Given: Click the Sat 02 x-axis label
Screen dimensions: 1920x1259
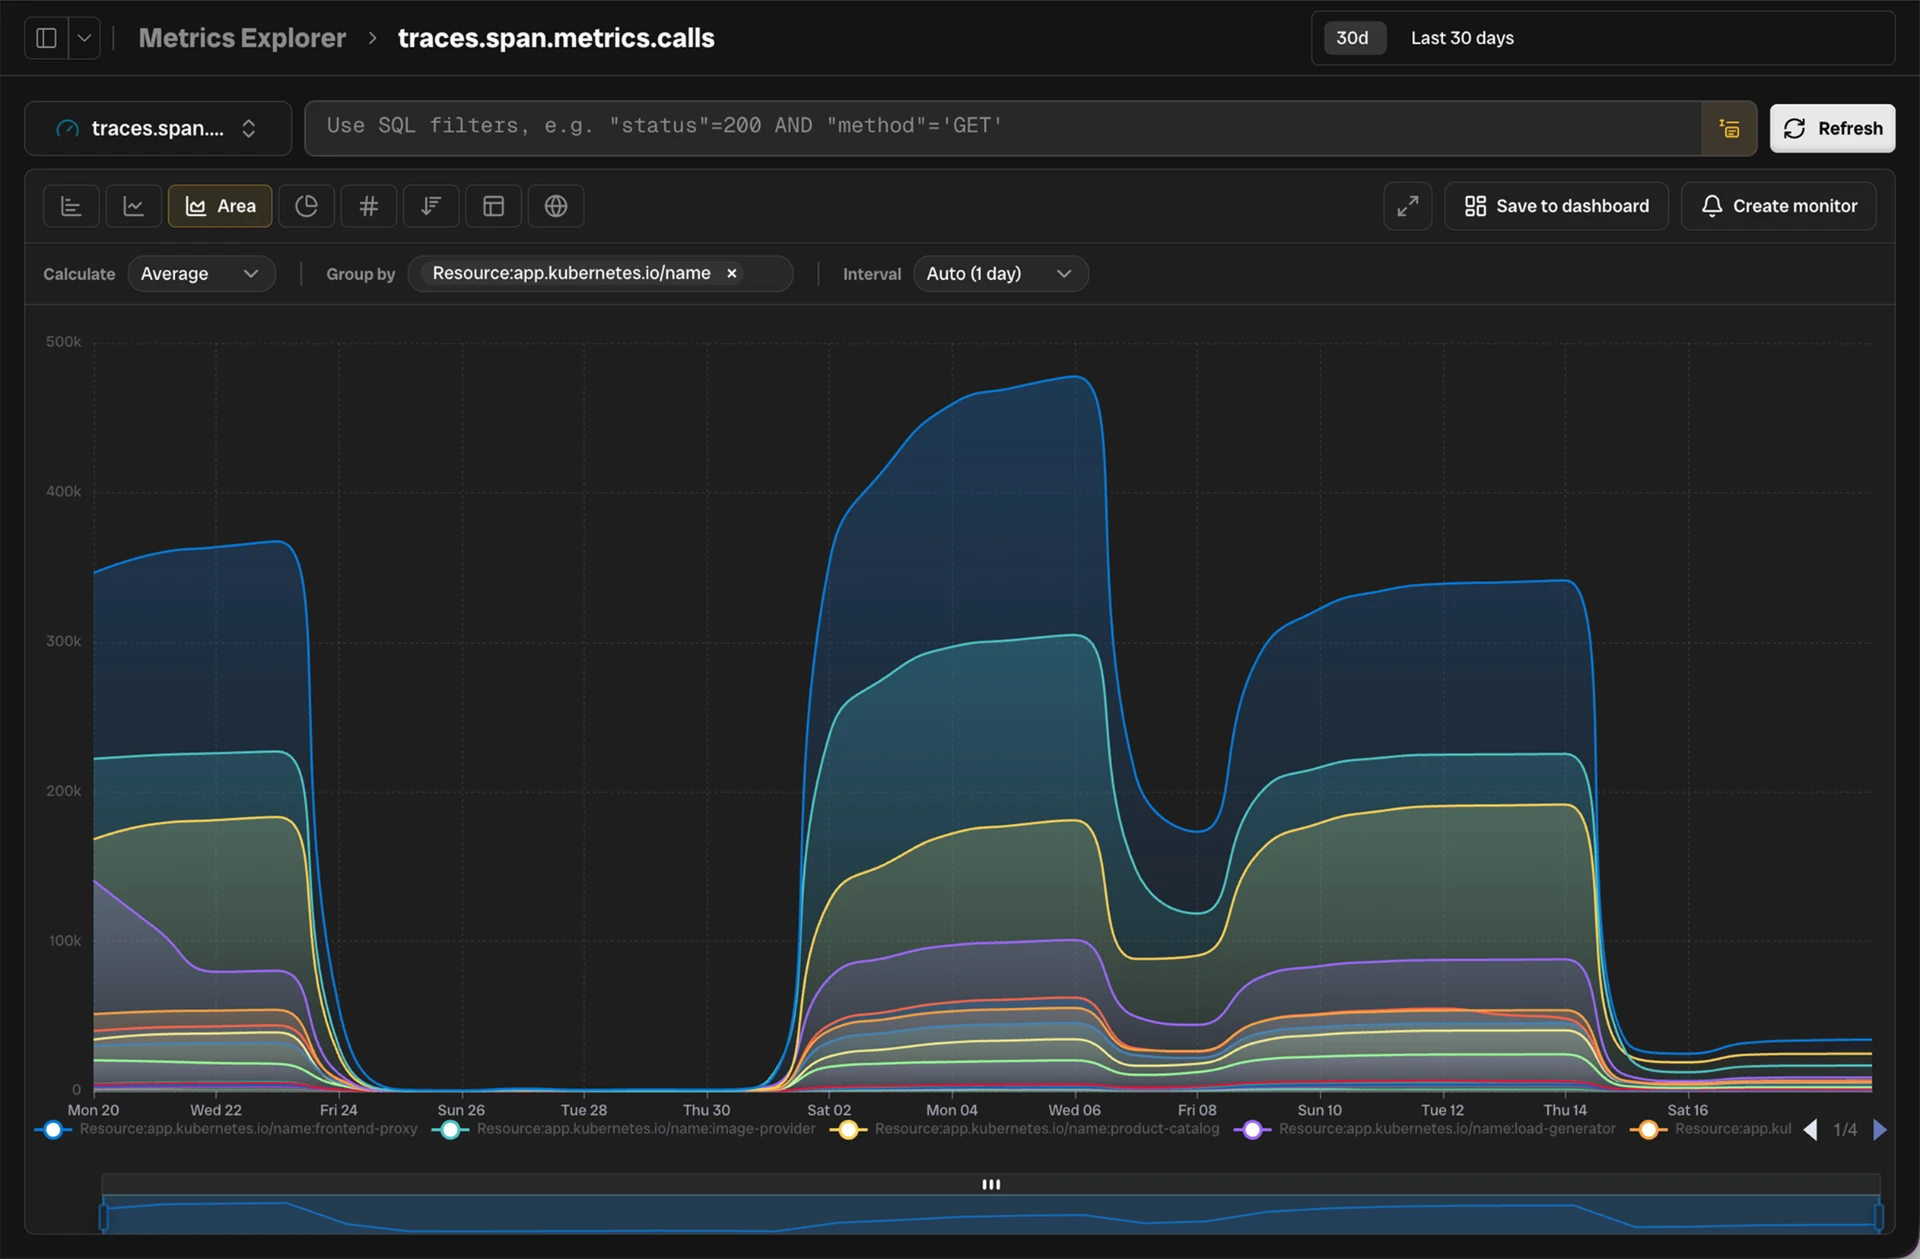Looking at the screenshot, I should tap(829, 1110).
